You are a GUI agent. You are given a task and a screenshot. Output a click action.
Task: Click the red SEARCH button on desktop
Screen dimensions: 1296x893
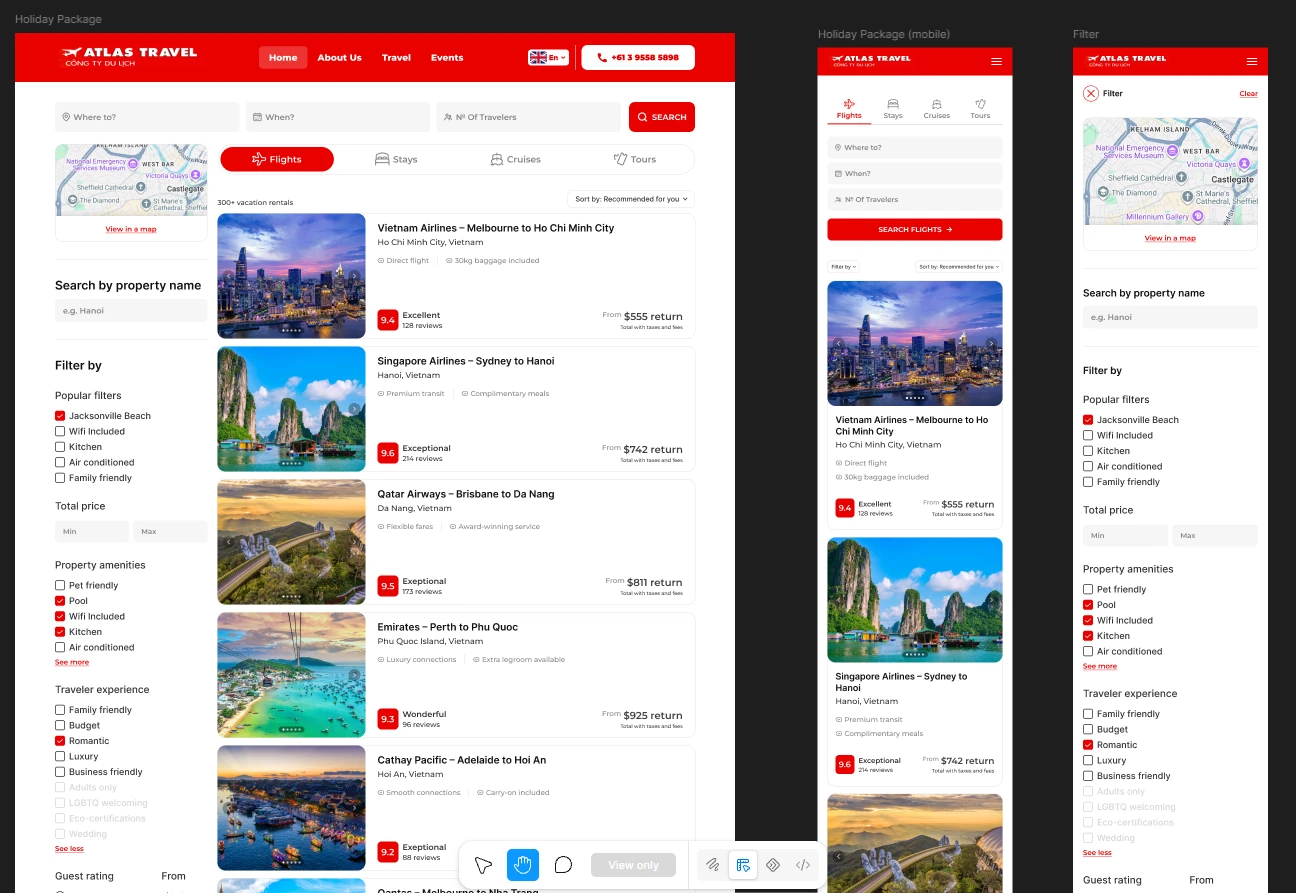click(x=662, y=117)
